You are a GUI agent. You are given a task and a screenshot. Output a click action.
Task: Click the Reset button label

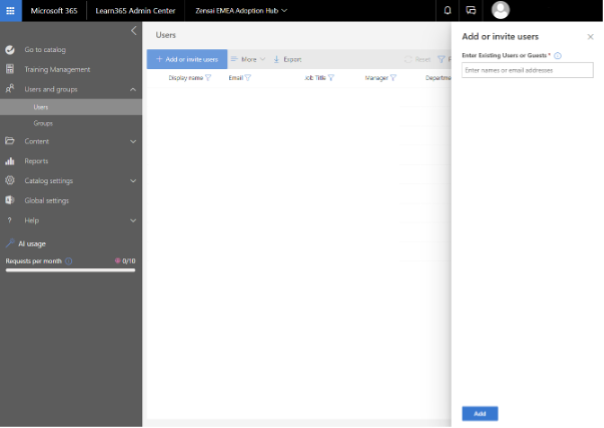423,59
